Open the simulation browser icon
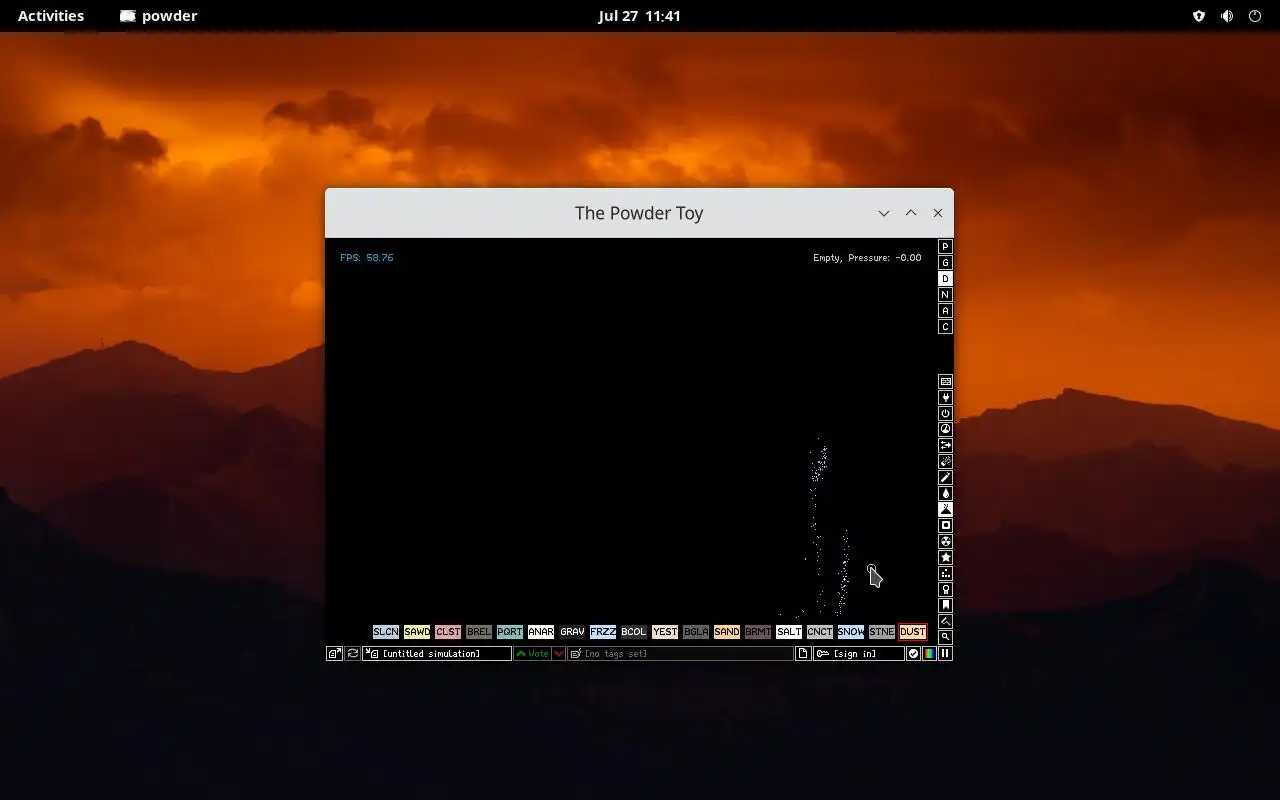 point(335,654)
